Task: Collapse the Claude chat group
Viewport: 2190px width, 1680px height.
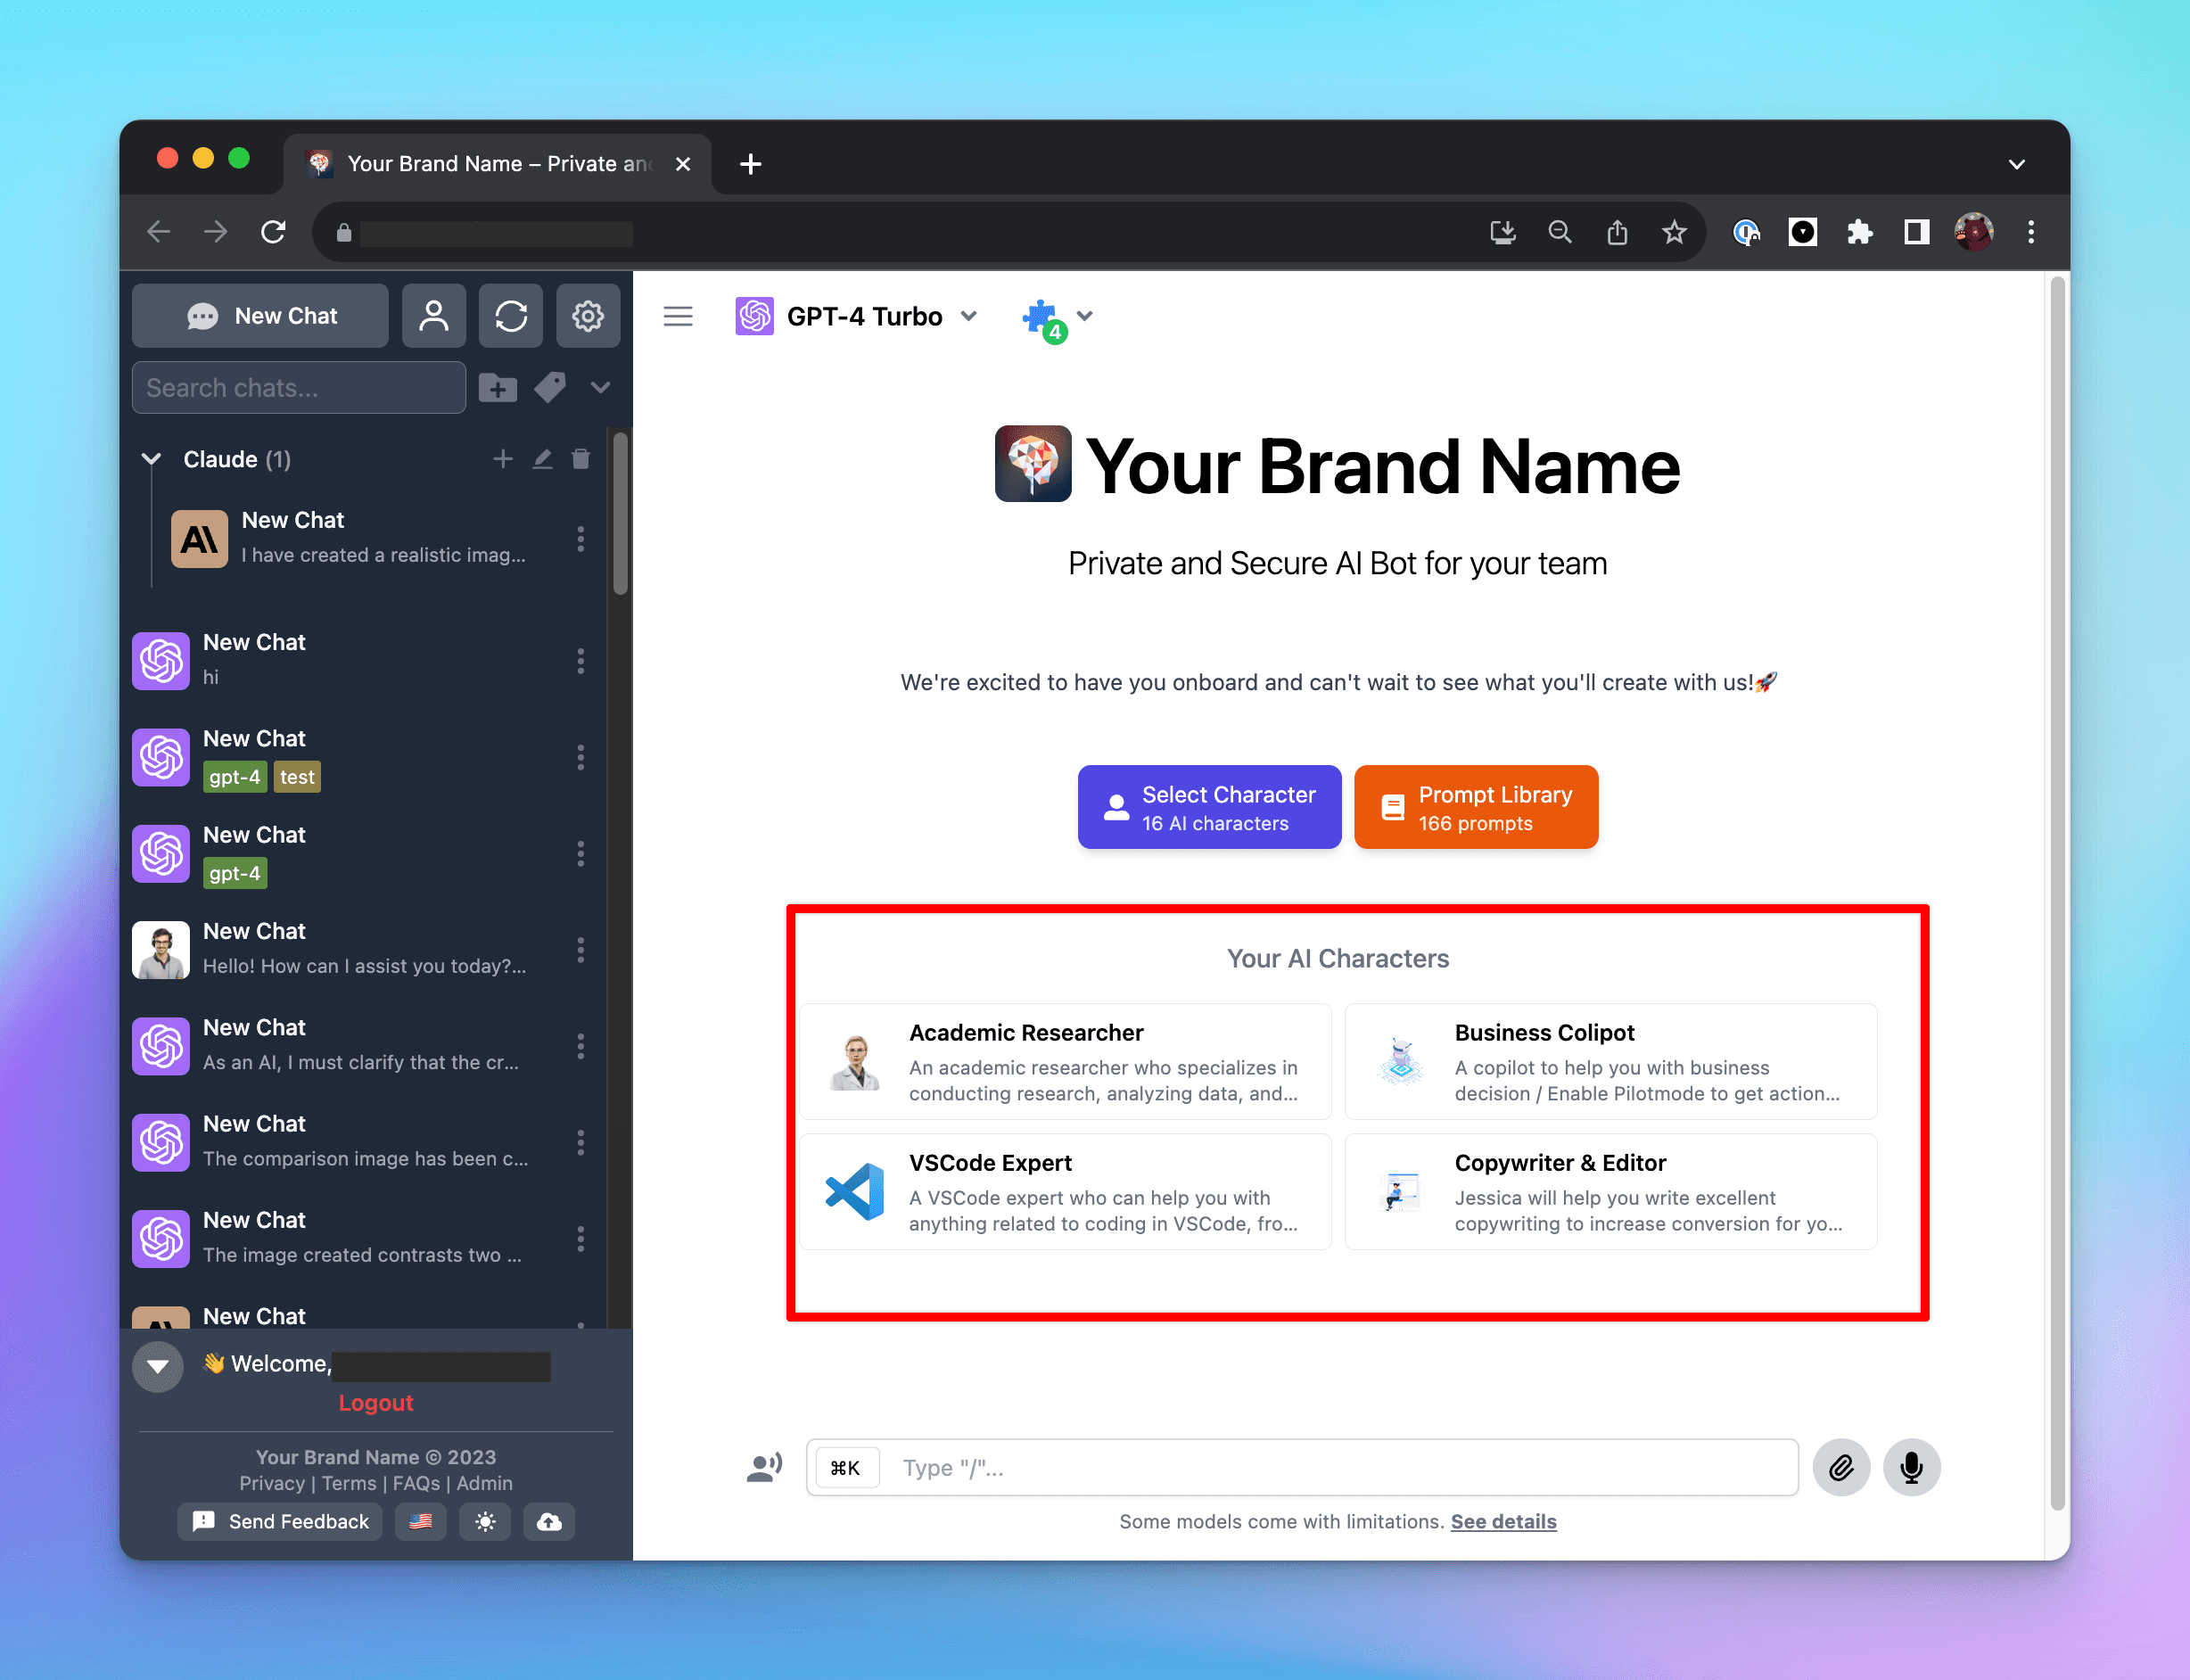Action: coord(151,459)
